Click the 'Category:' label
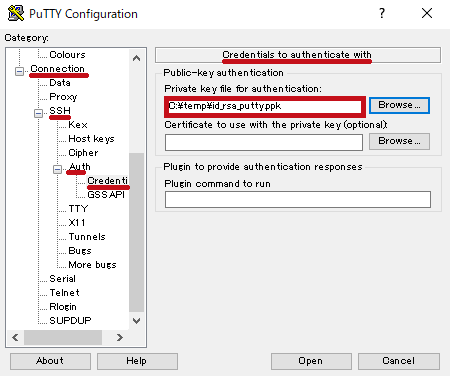The width and height of the screenshot is (450, 376). [26, 38]
